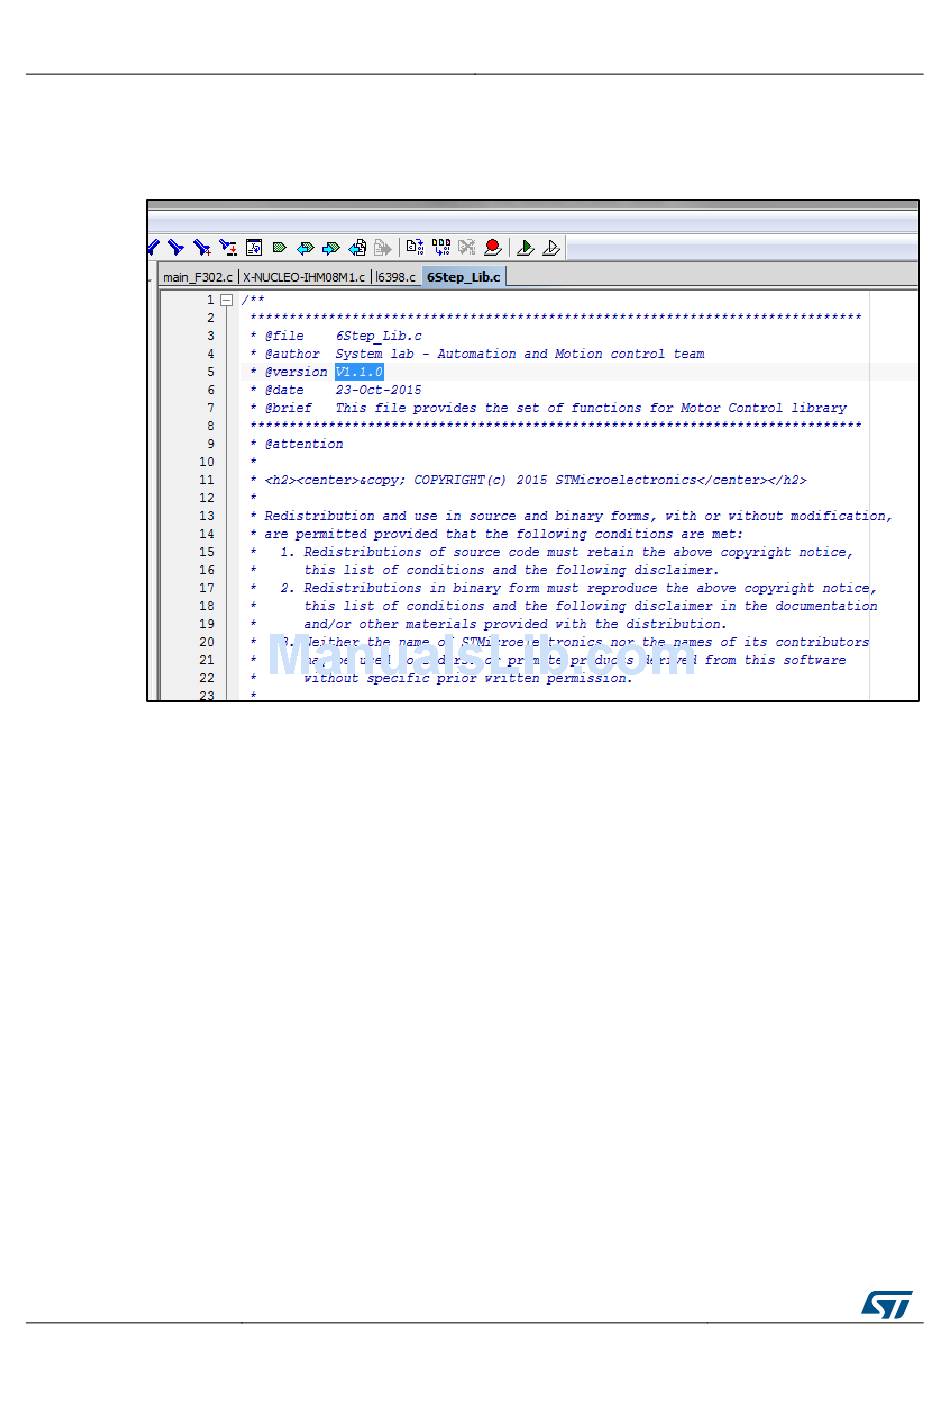Click the COPYRIGHT(c) 2015 STMicroelectronics line
Viewport: 950px width, 1419px height.
528,480
